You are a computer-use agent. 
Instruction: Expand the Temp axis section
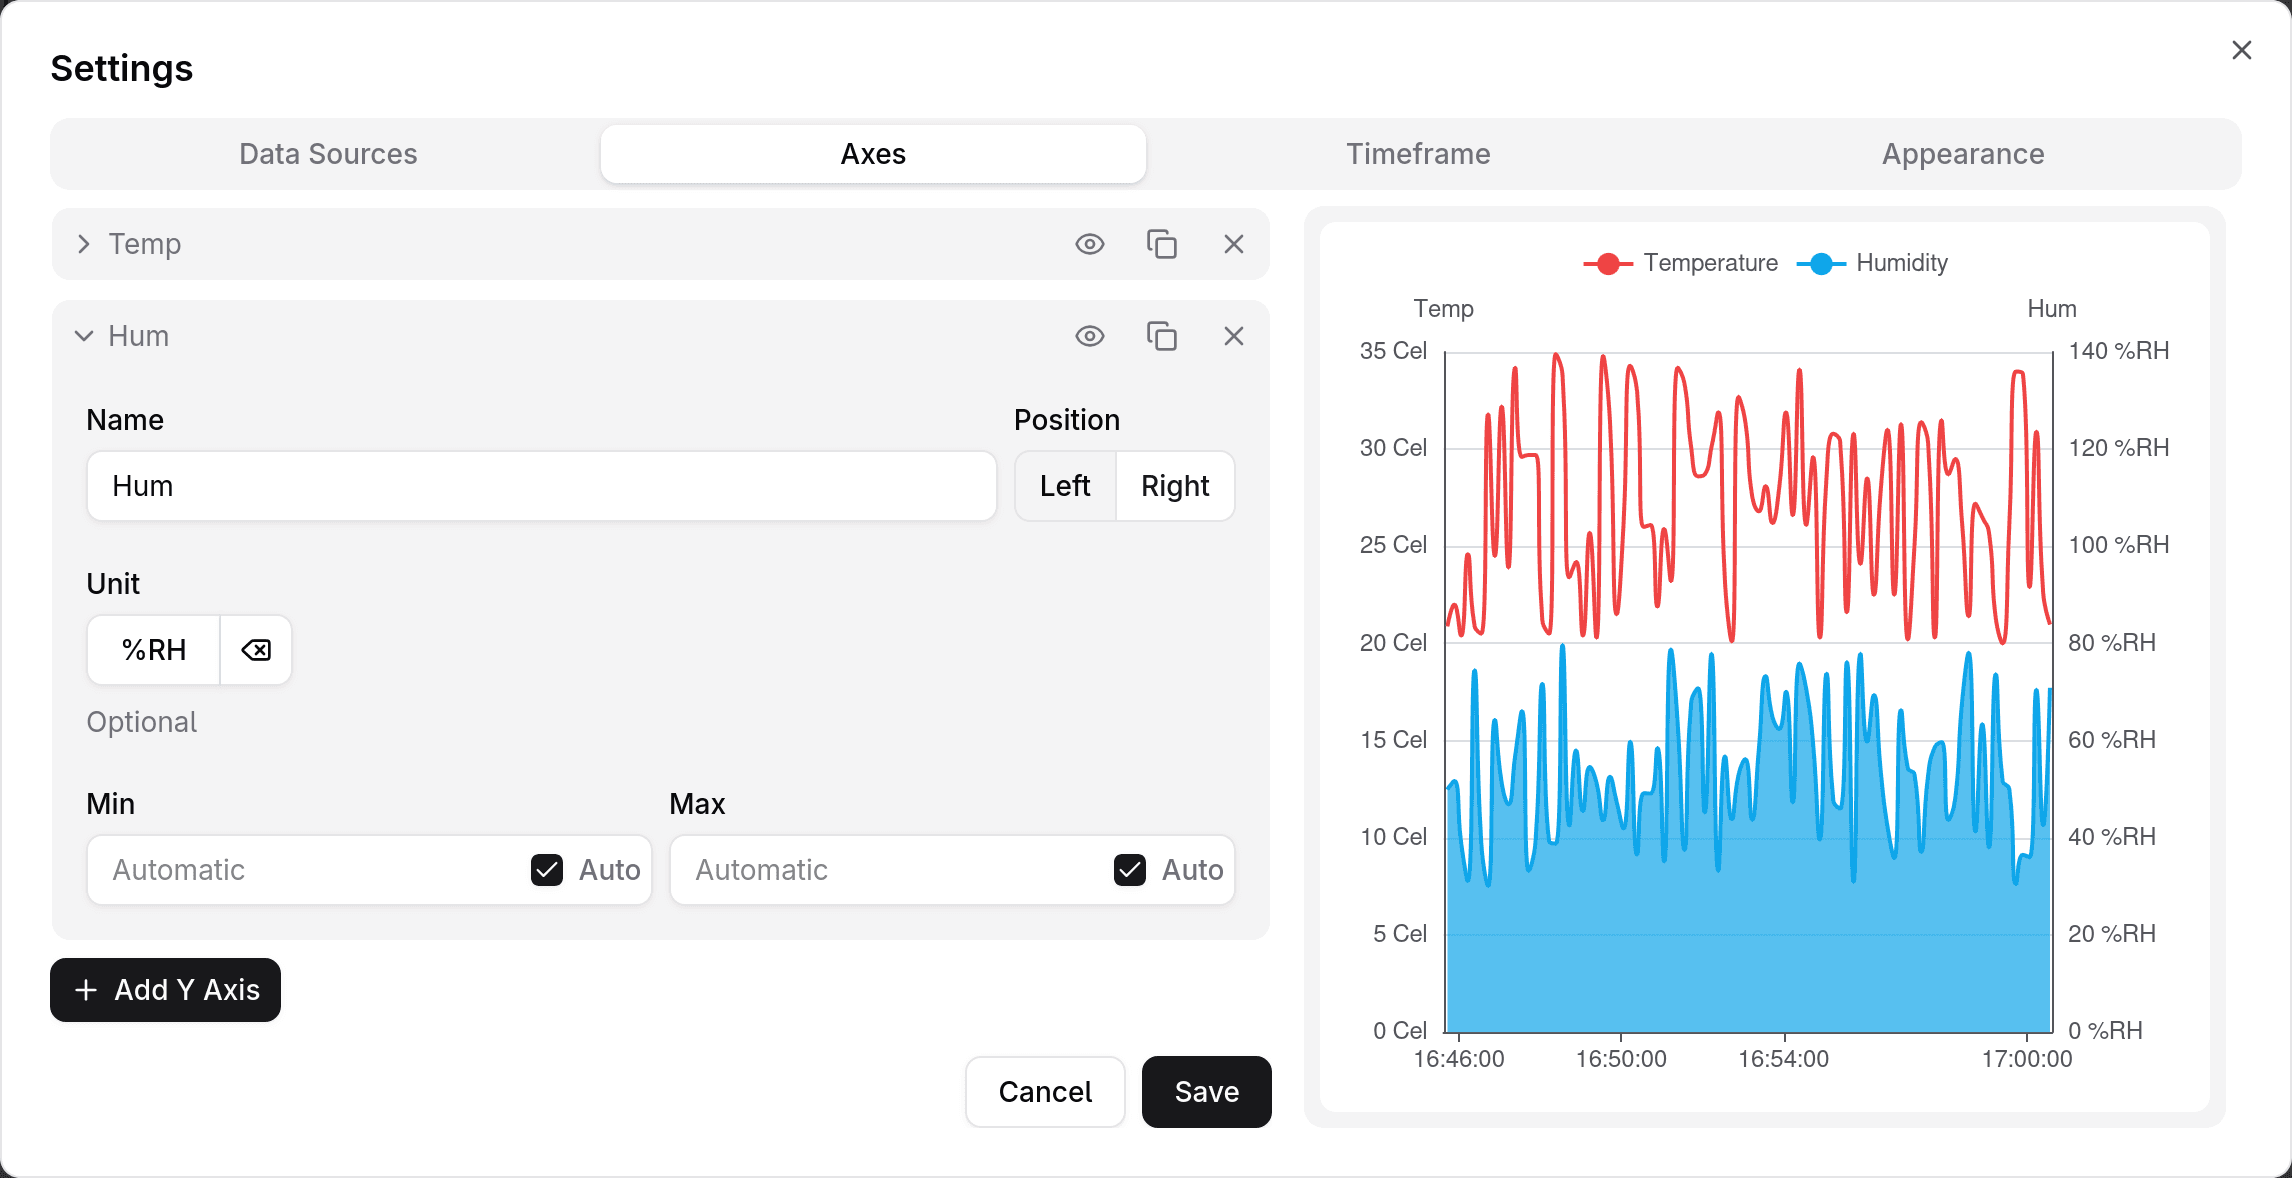(x=84, y=244)
